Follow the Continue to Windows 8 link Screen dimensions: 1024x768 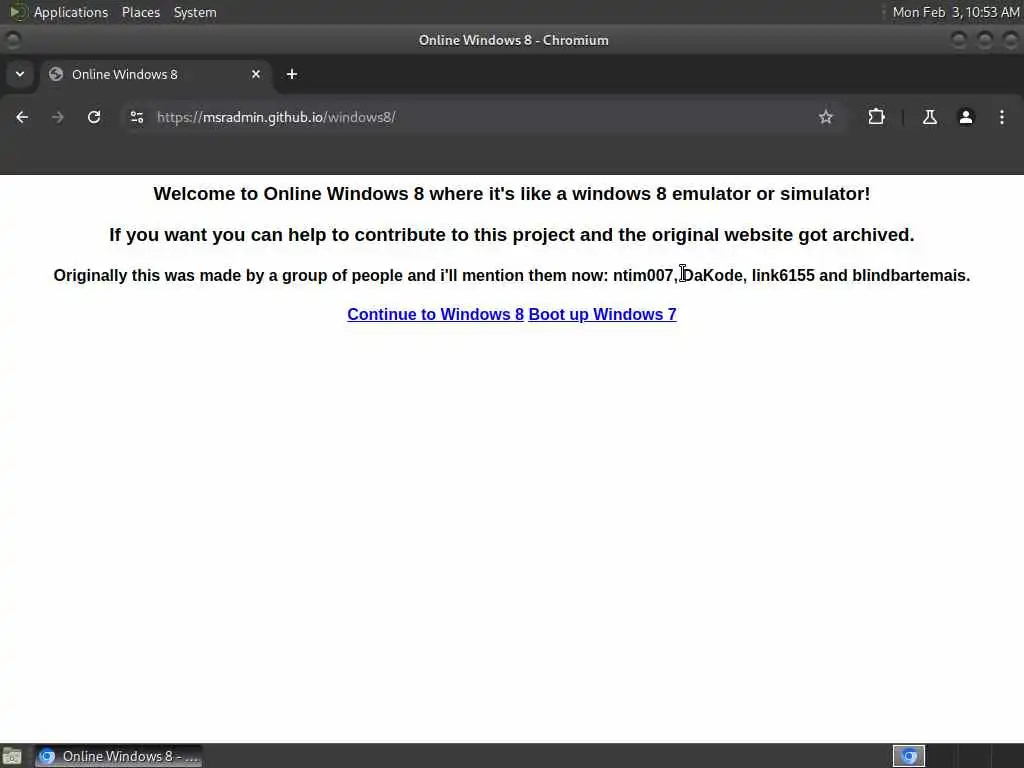(436, 314)
